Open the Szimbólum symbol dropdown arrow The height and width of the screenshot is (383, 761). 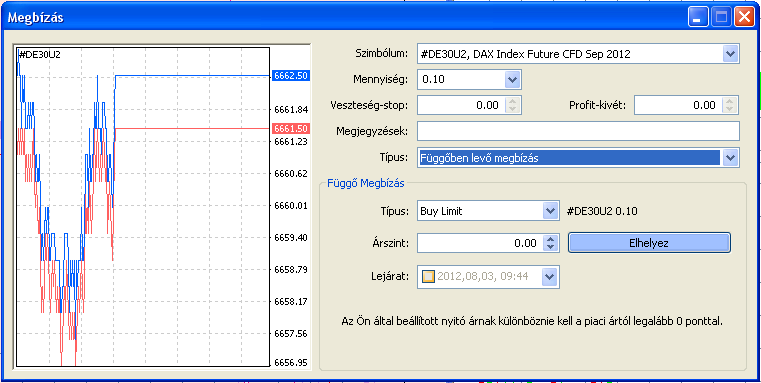(x=730, y=54)
